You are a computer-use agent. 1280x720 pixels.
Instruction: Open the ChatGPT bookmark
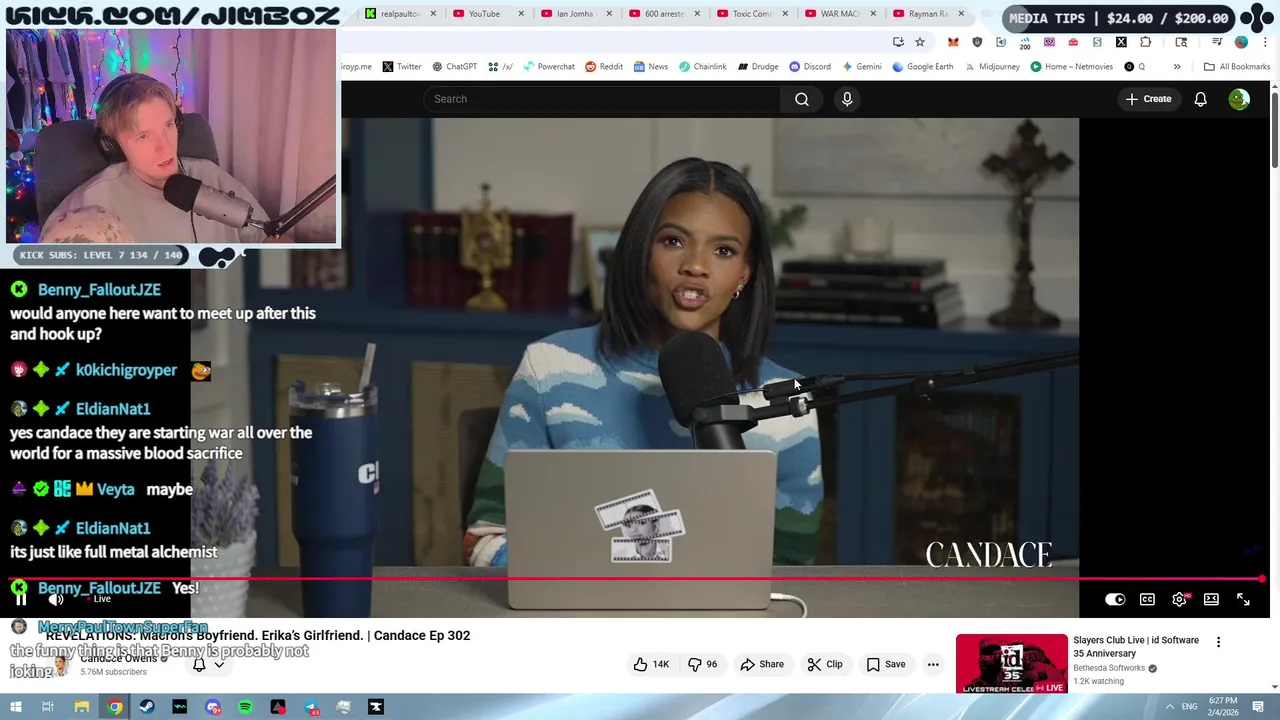point(455,67)
